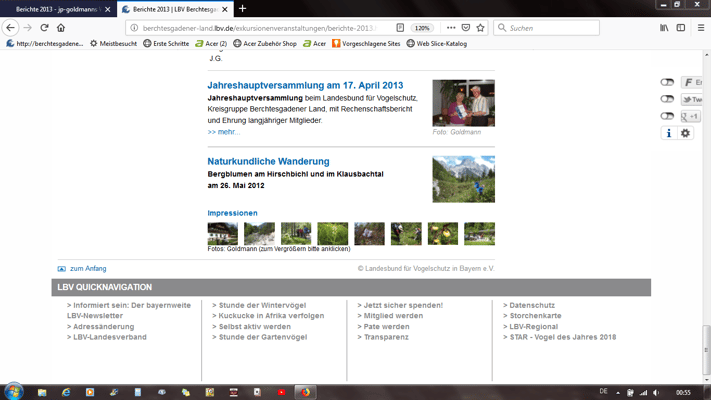Screen dimensions: 711x400
Task: Open the social sharing settings gear
Action: 685,133
